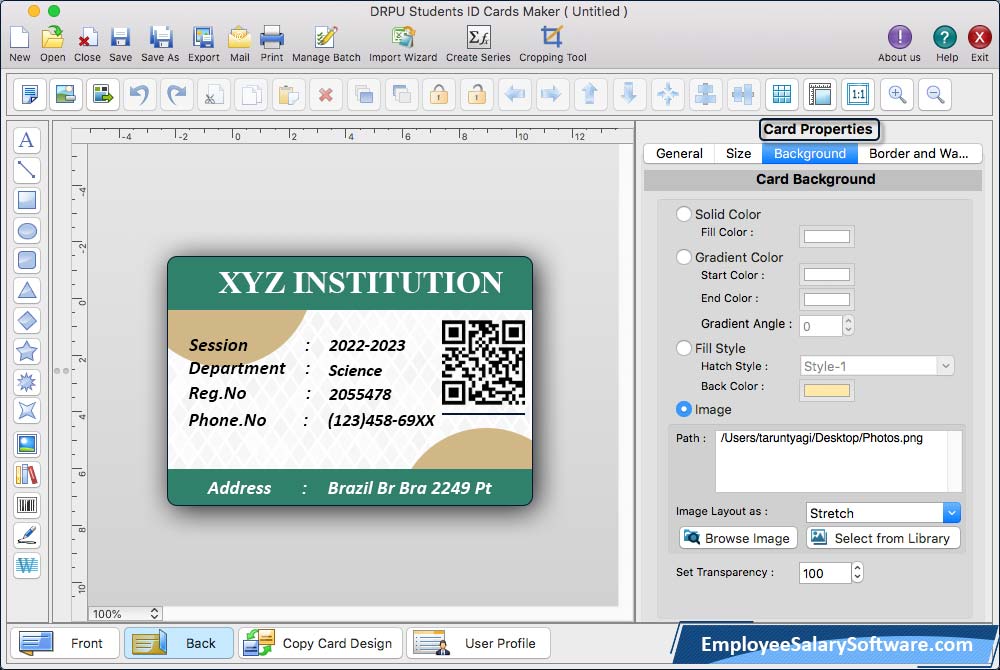Click the Copy Card Design button
Screen dimensions: 1000x670
(321, 643)
